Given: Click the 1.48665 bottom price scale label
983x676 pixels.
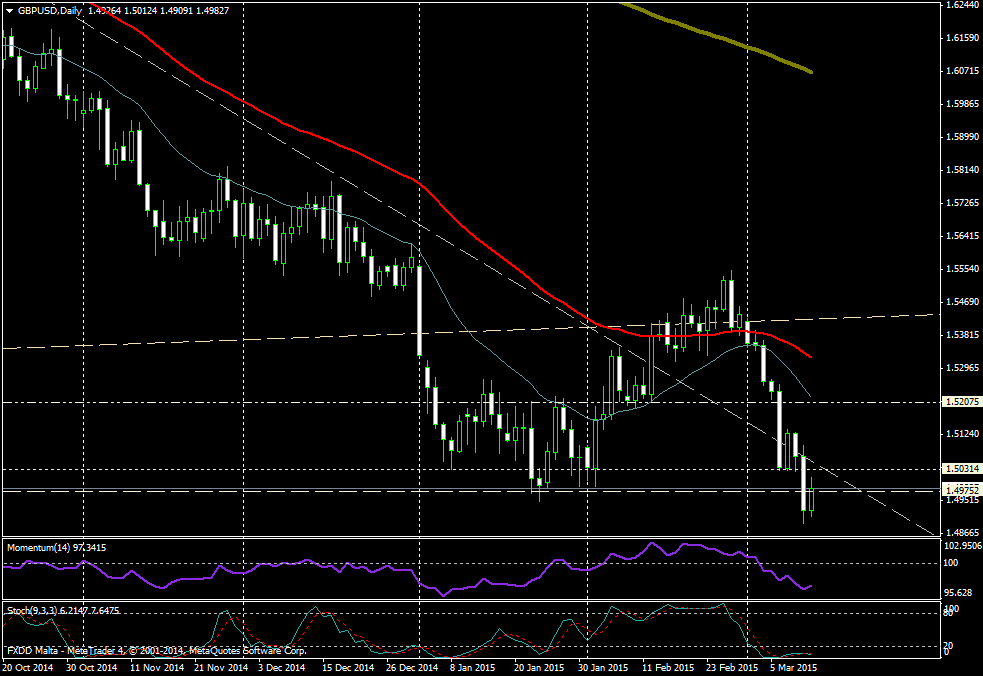Looking at the screenshot, I should coord(961,533).
